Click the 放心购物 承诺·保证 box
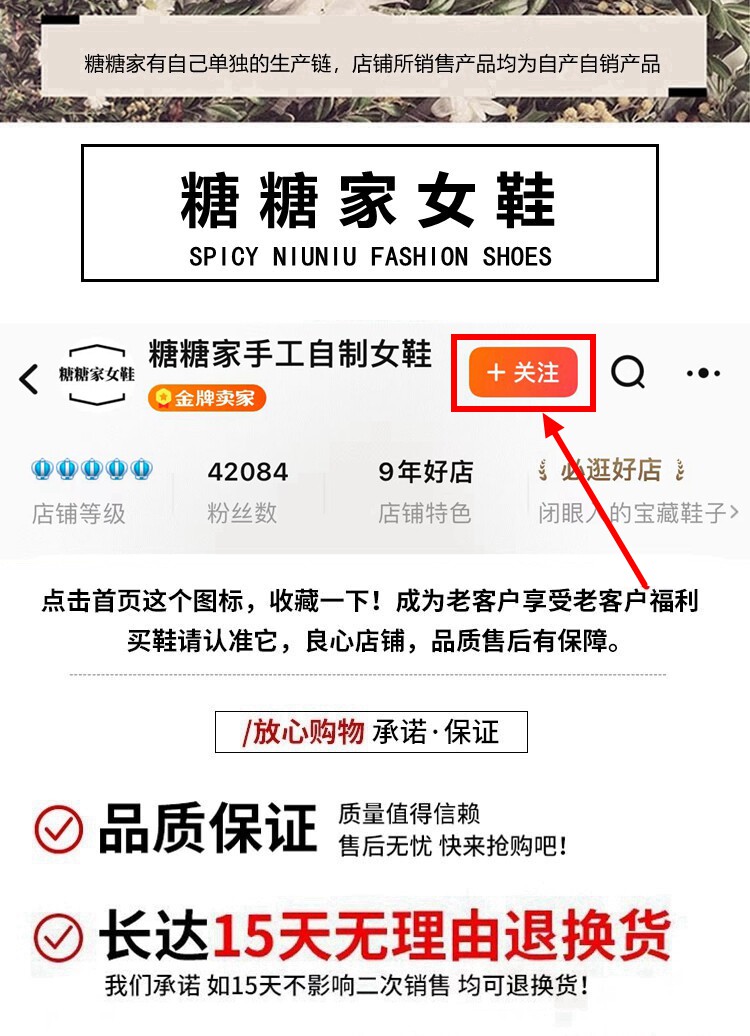 [371, 732]
